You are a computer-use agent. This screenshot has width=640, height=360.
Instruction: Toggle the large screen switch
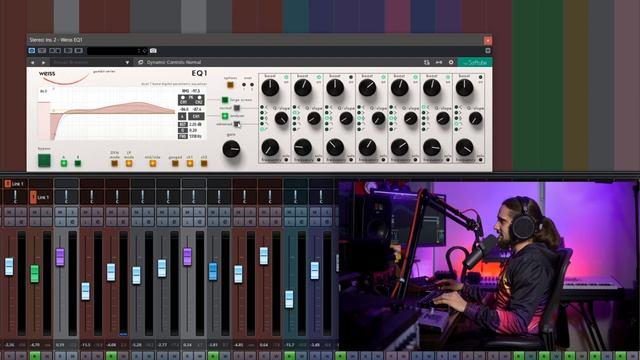[225, 100]
